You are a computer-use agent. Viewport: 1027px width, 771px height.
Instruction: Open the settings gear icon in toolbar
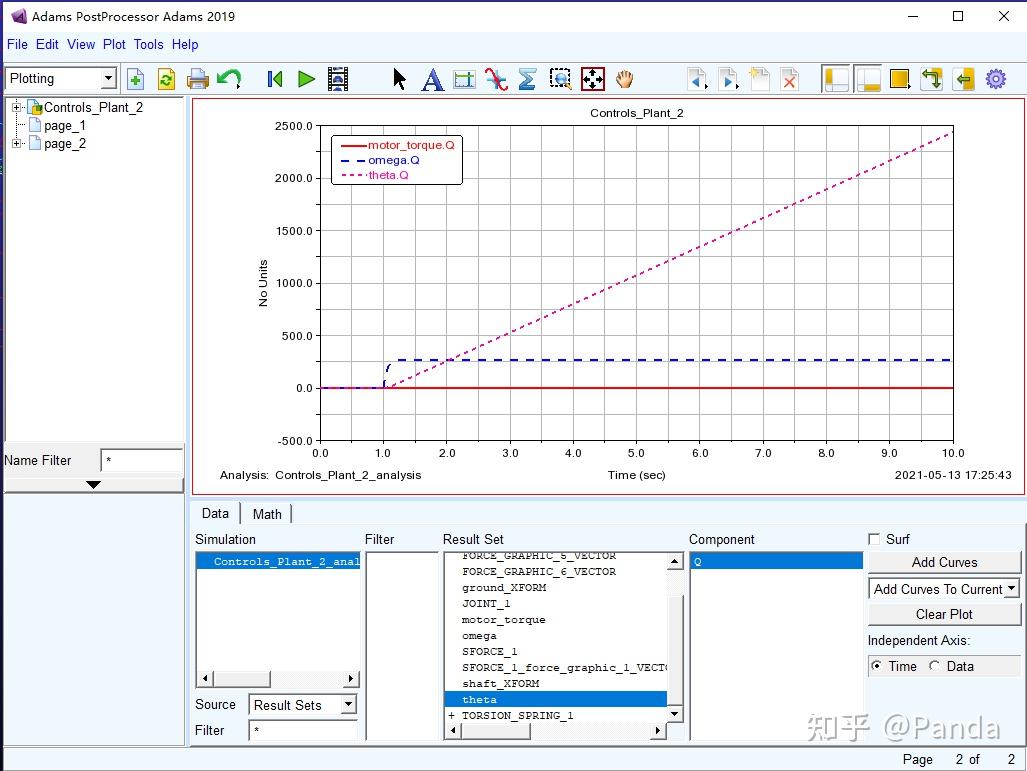[996, 79]
